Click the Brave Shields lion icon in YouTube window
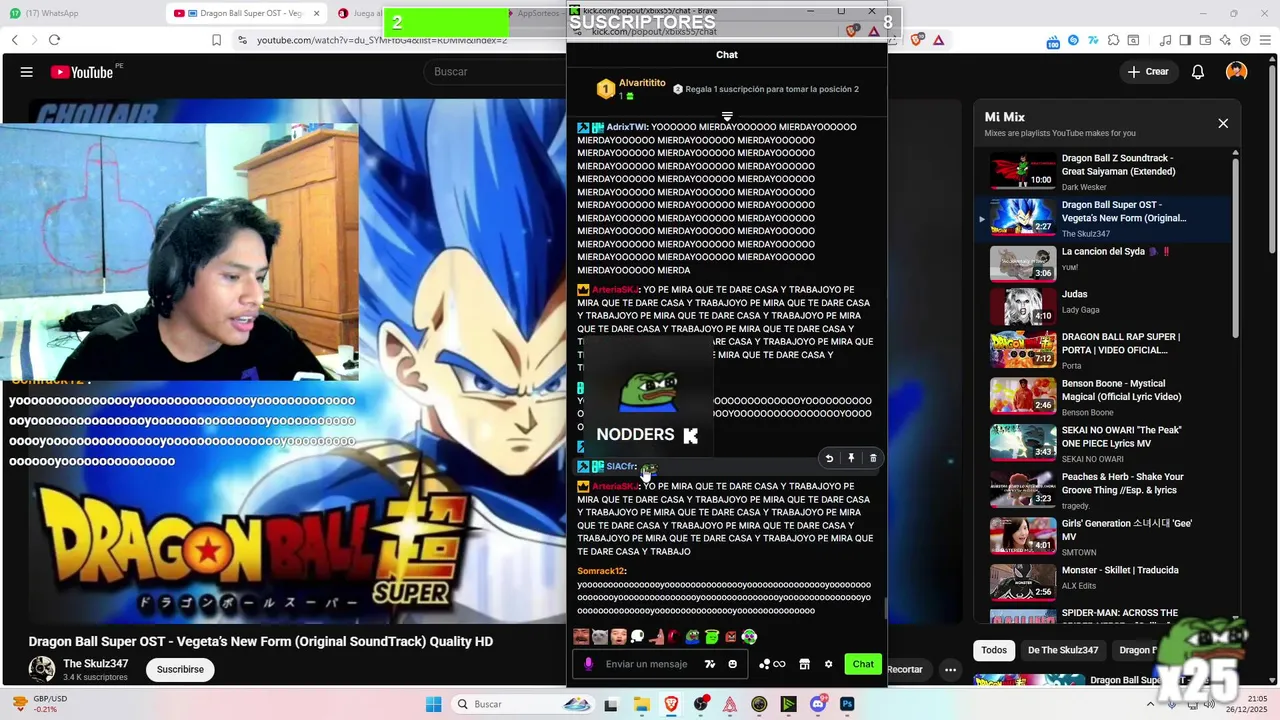This screenshot has width=1280, height=720. 917,40
